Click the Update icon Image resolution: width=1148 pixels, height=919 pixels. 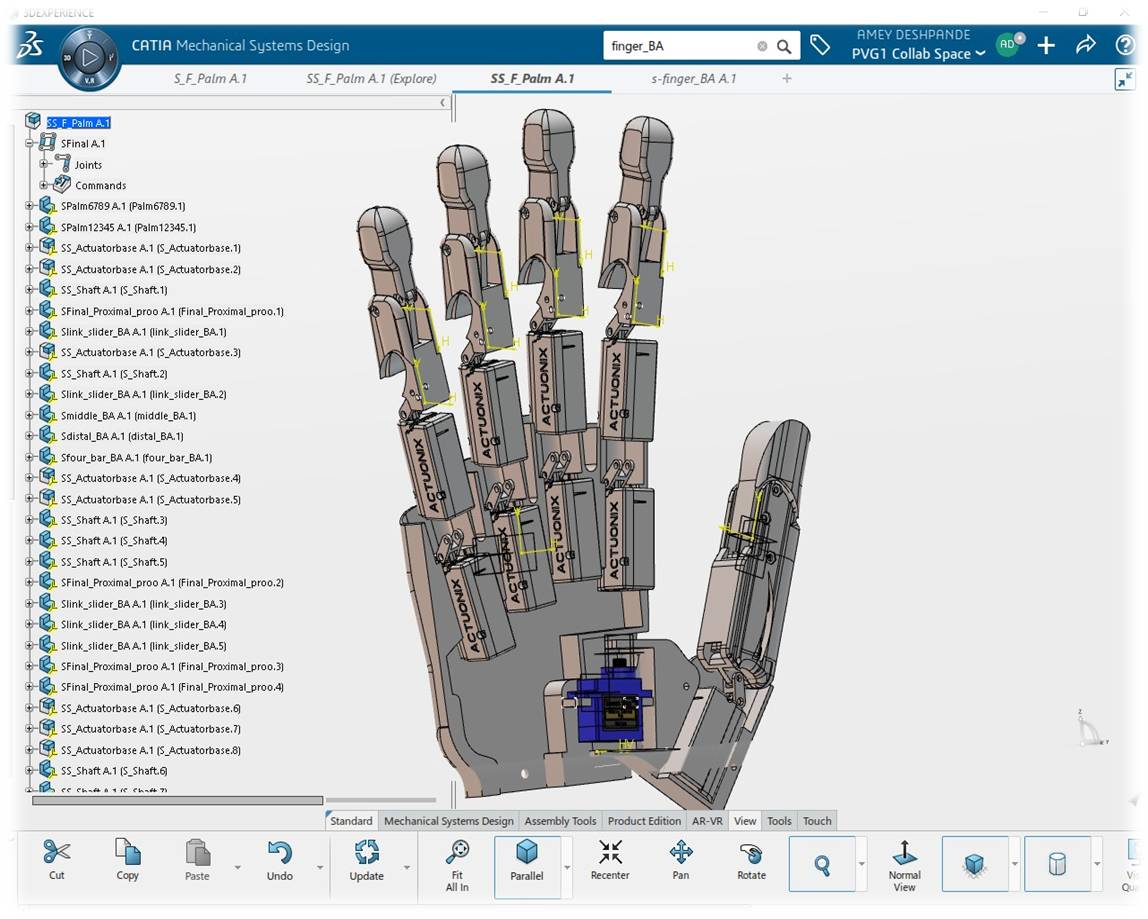(x=367, y=853)
